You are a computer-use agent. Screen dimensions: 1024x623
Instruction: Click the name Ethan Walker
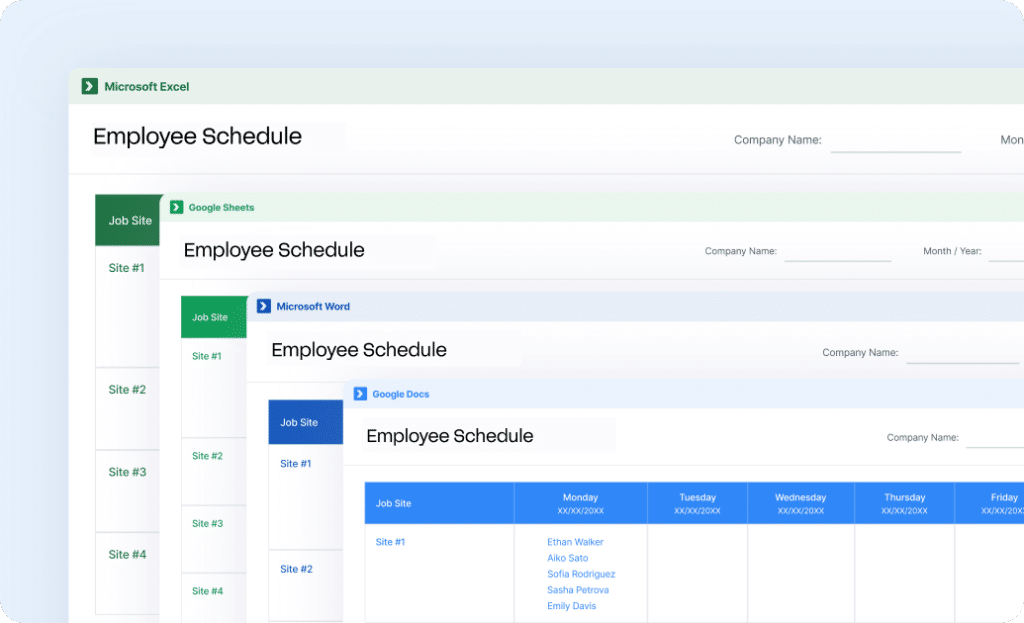[x=575, y=542]
